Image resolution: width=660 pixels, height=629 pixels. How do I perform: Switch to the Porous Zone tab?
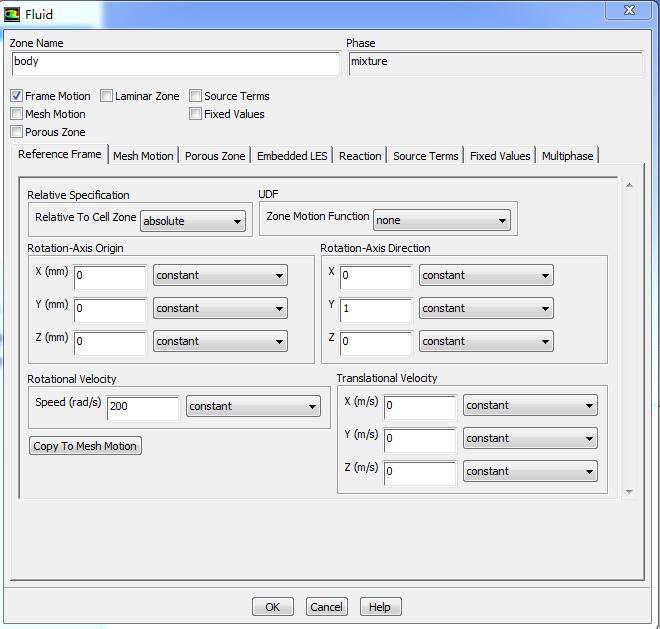215,156
